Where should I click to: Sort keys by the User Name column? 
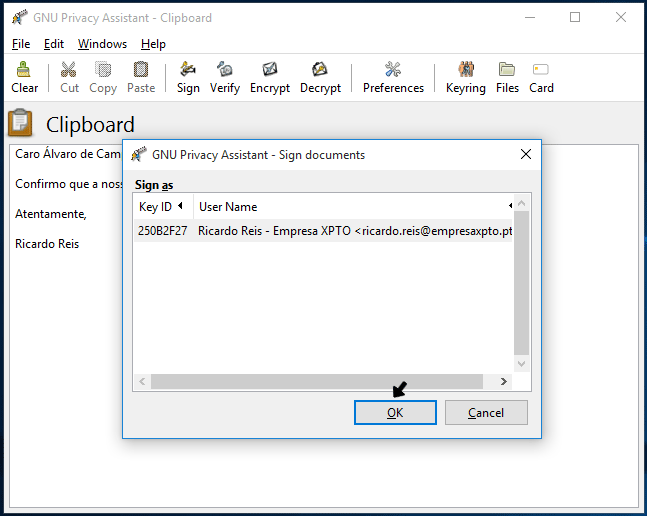pyautogui.click(x=354, y=206)
